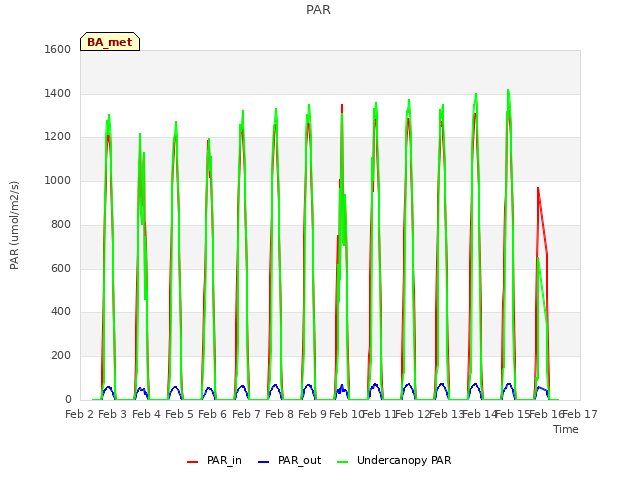Click the 800 y-axis tick label
The height and width of the screenshot is (480, 640).
point(61,224)
